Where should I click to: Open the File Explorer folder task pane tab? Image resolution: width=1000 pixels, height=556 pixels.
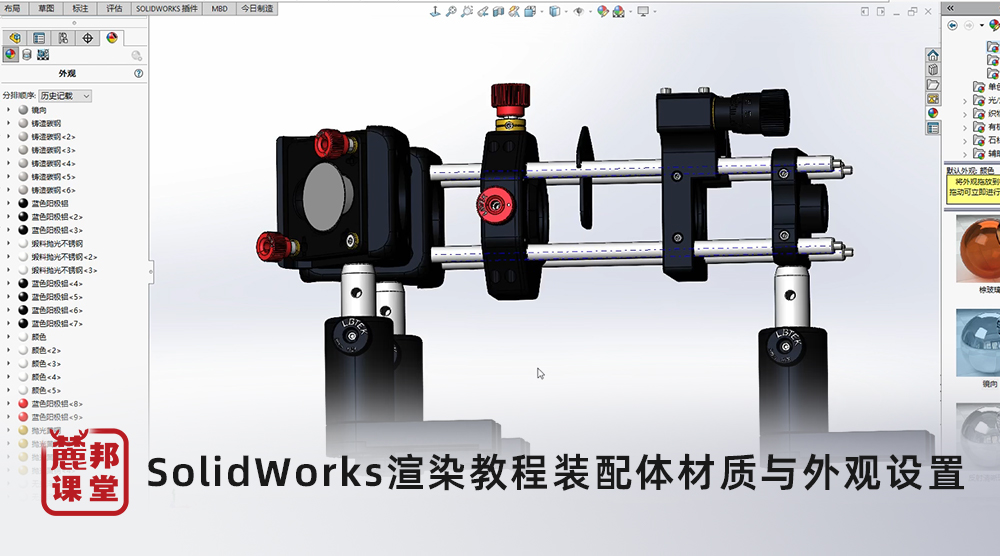click(933, 84)
